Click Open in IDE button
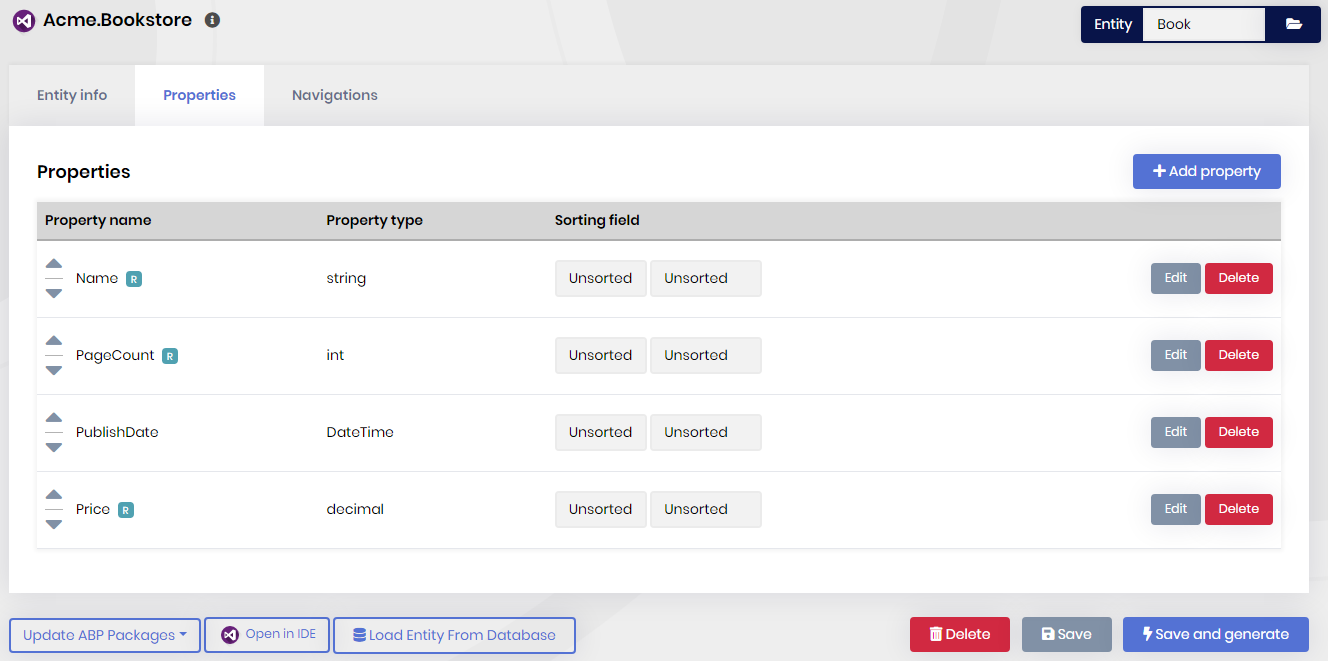Viewport: 1328px width, 661px height. pyautogui.click(x=267, y=634)
